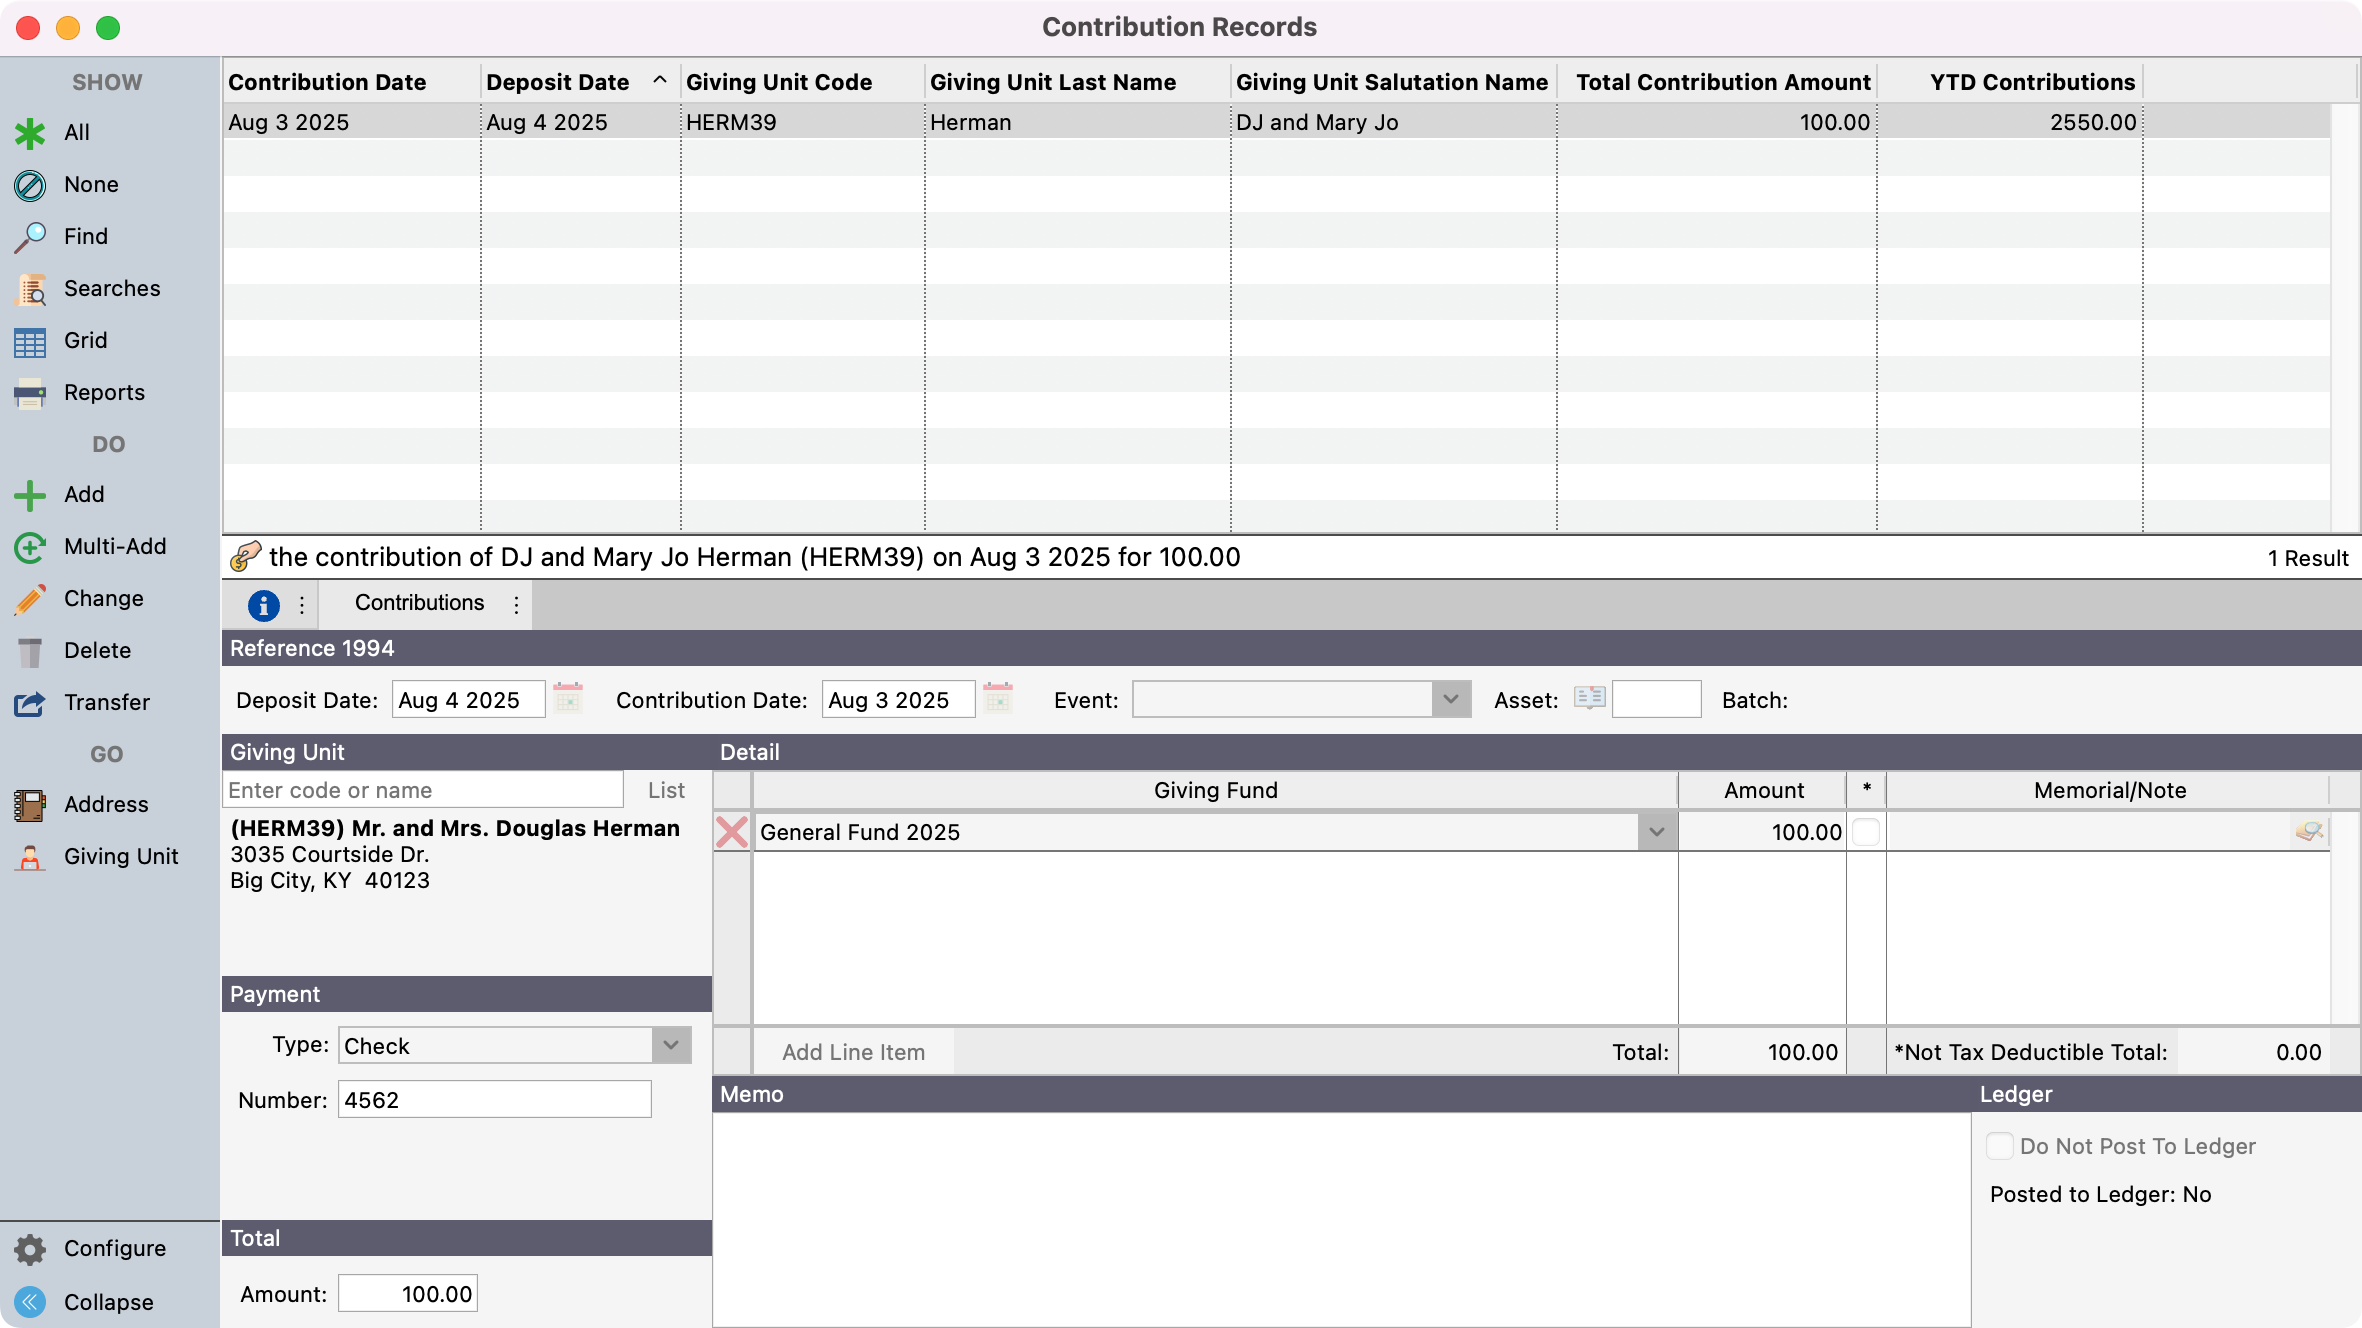Click the Transfer icon in the sidebar

click(x=29, y=702)
